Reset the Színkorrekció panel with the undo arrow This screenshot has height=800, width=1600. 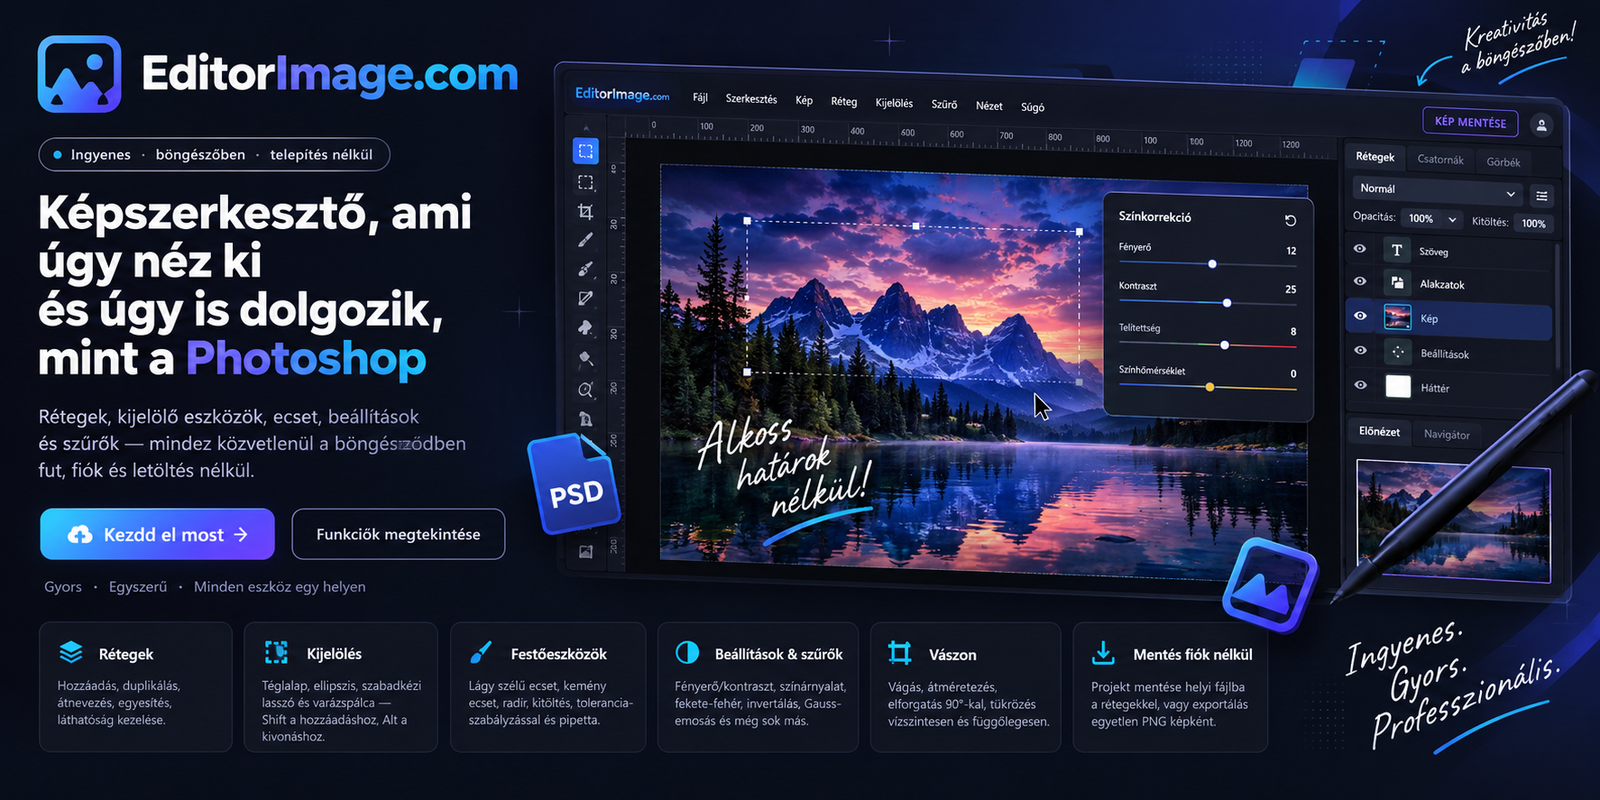click(1290, 220)
